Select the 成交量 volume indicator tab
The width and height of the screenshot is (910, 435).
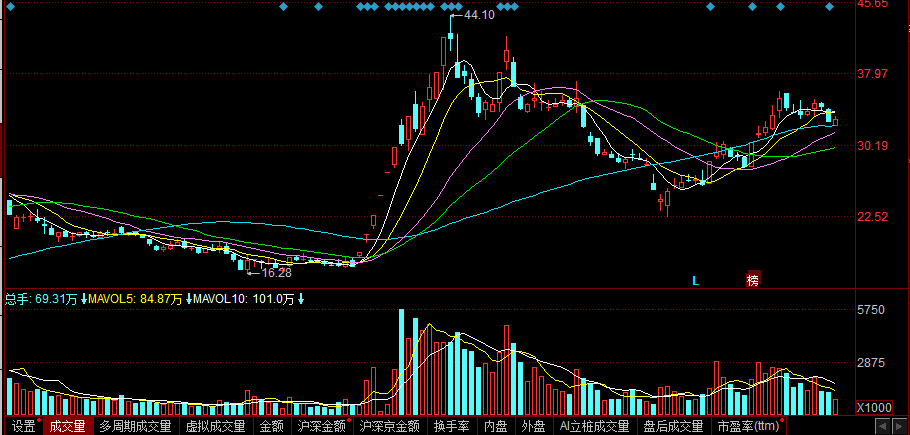(x=67, y=426)
